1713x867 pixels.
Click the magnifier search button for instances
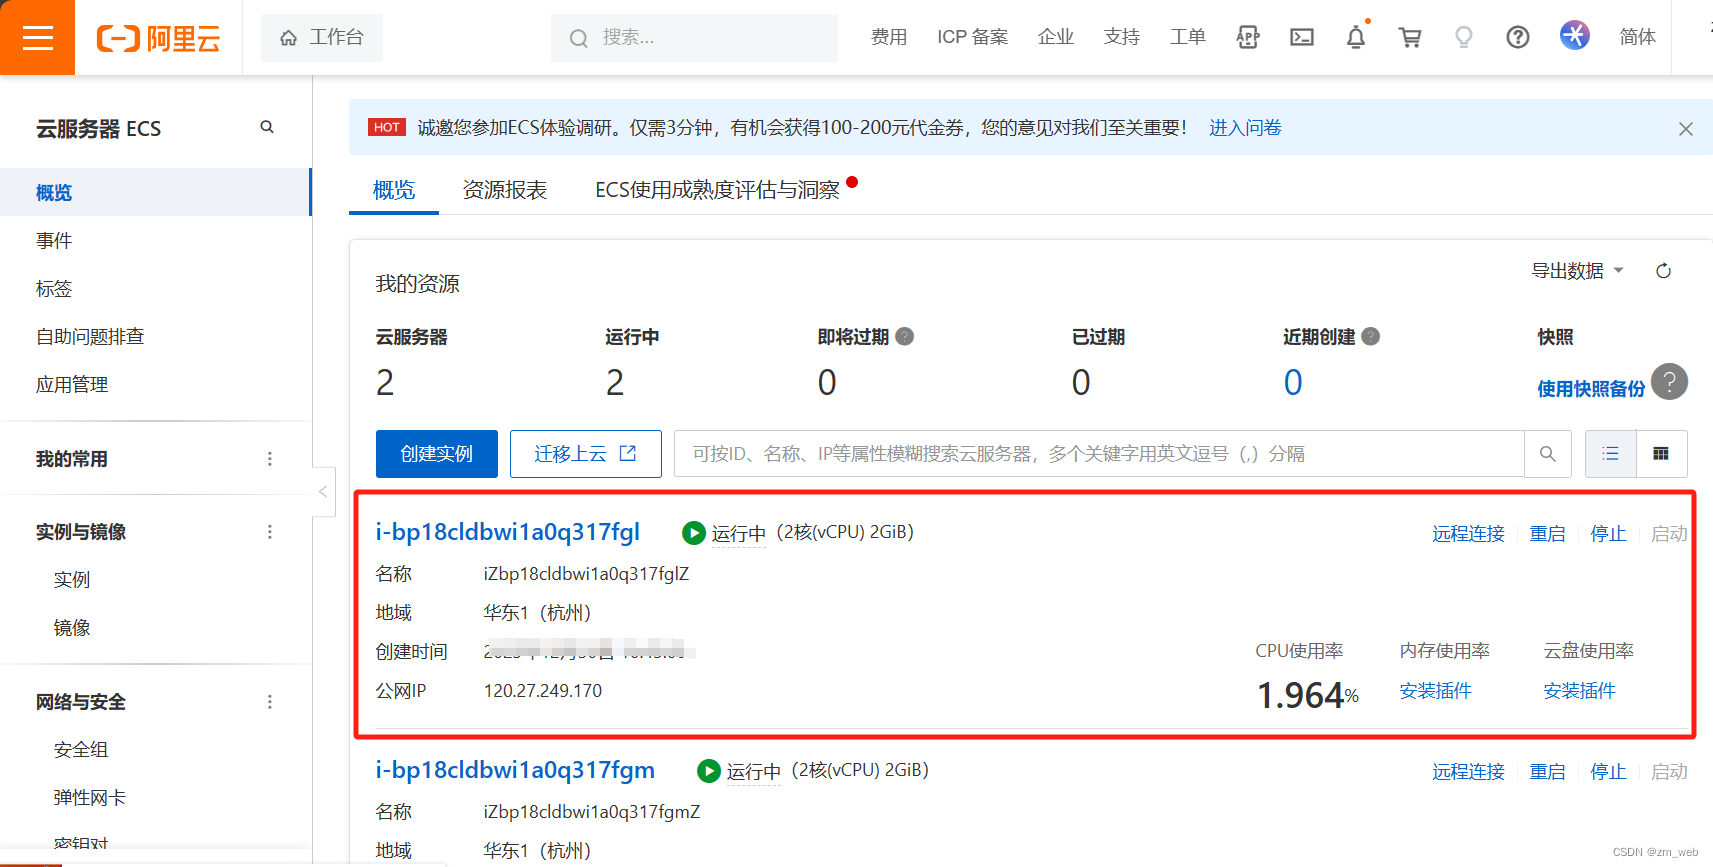(1547, 454)
